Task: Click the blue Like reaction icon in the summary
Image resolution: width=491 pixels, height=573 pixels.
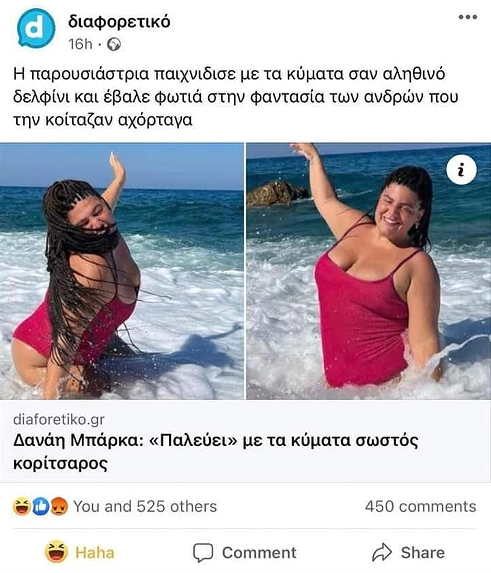Action: click(41, 506)
